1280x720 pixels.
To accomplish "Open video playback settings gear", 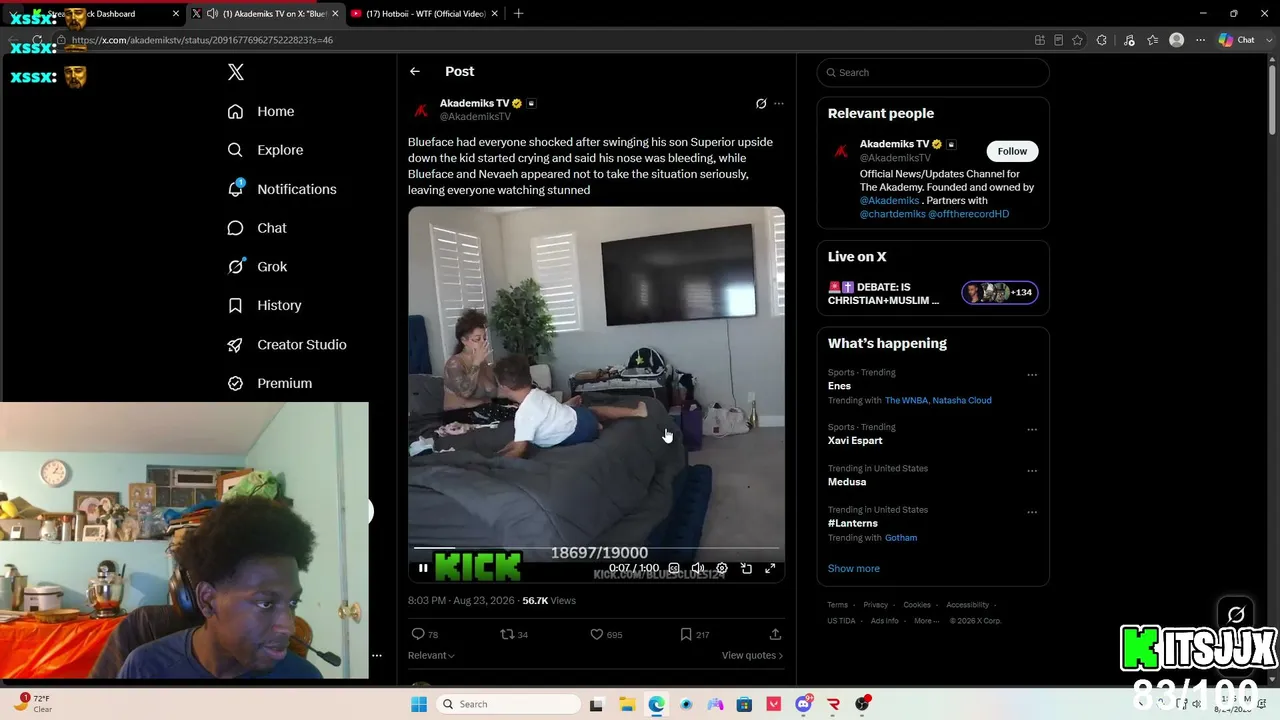I will click(722, 568).
